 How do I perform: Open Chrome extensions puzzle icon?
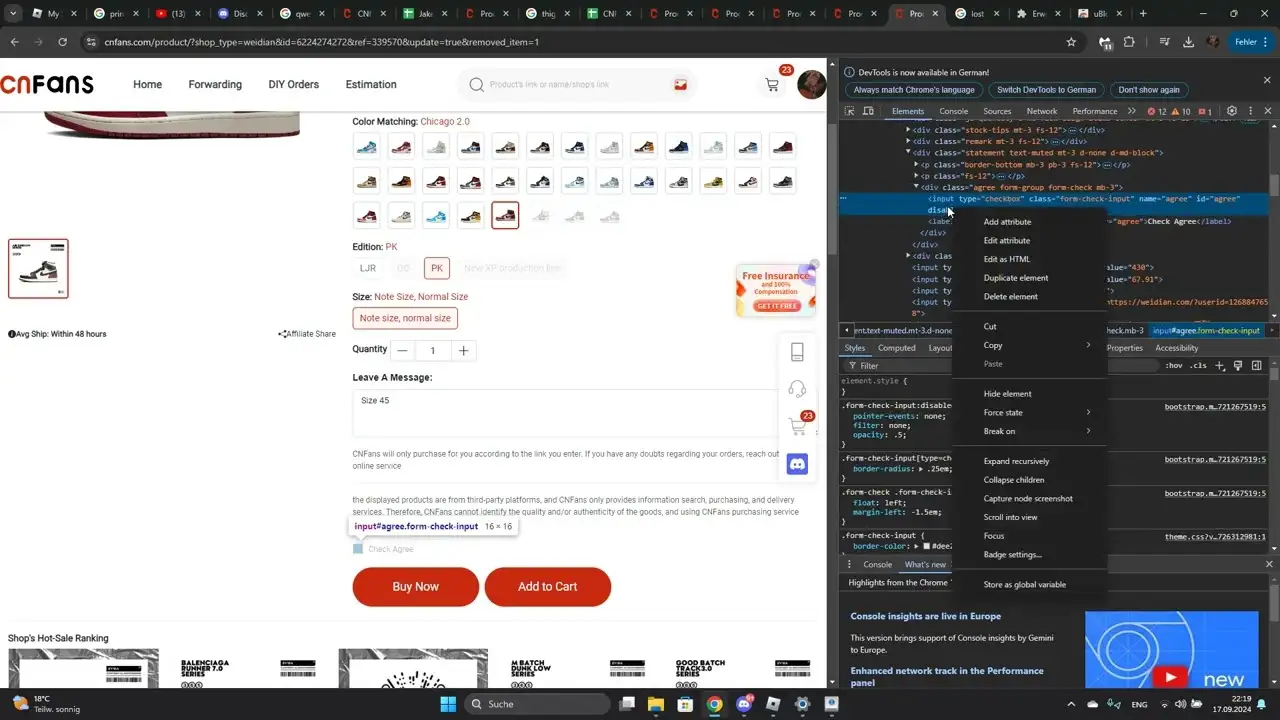(1129, 42)
